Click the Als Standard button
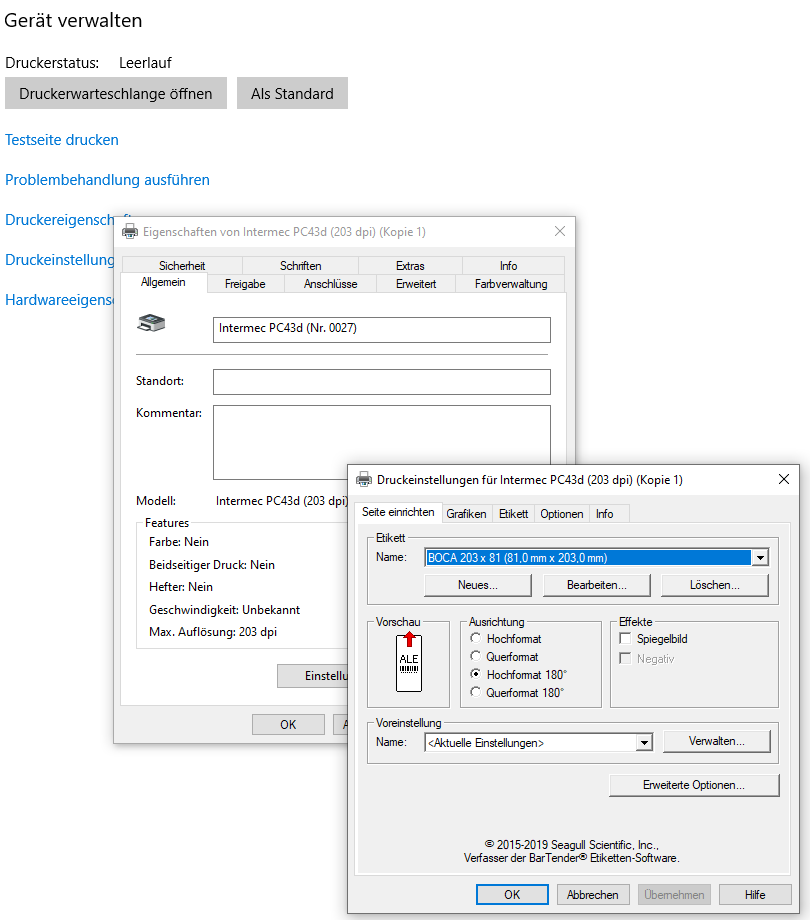The height and width of the screenshot is (920, 810). pyautogui.click(x=292, y=93)
